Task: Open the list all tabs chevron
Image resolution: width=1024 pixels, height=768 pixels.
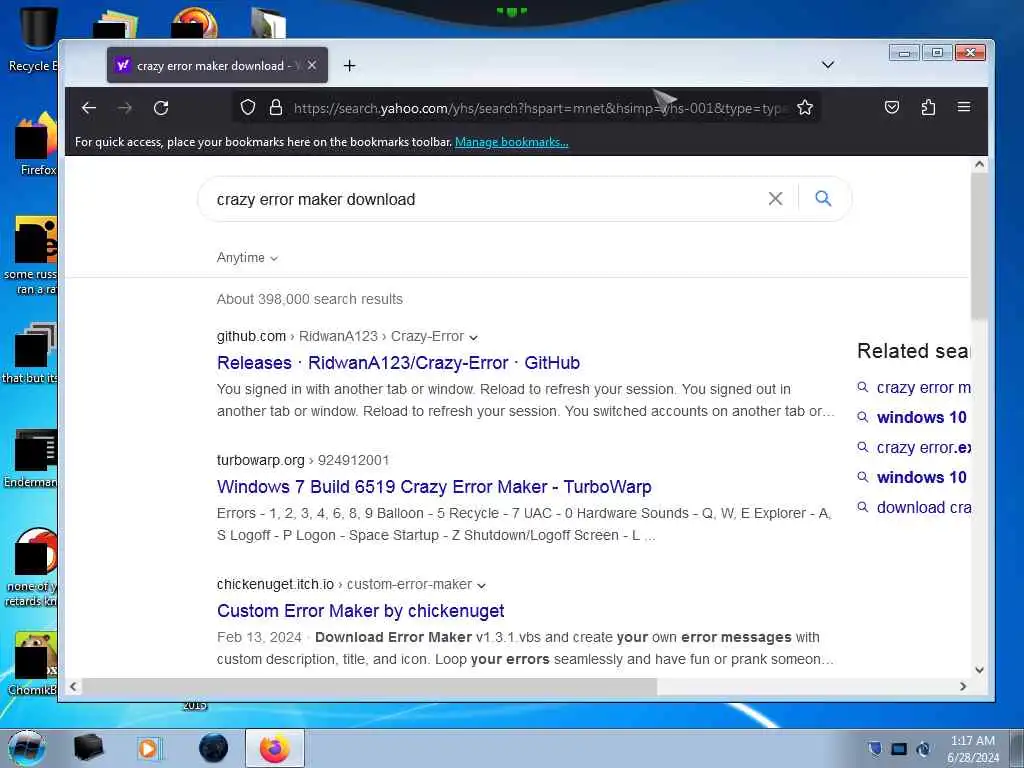Action: [827, 65]
